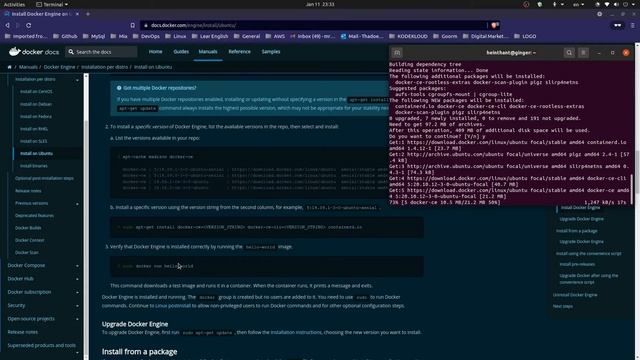Expand the Previous versions sidebar section
This screenshot has width=640, height=360.
pos(77,204)
